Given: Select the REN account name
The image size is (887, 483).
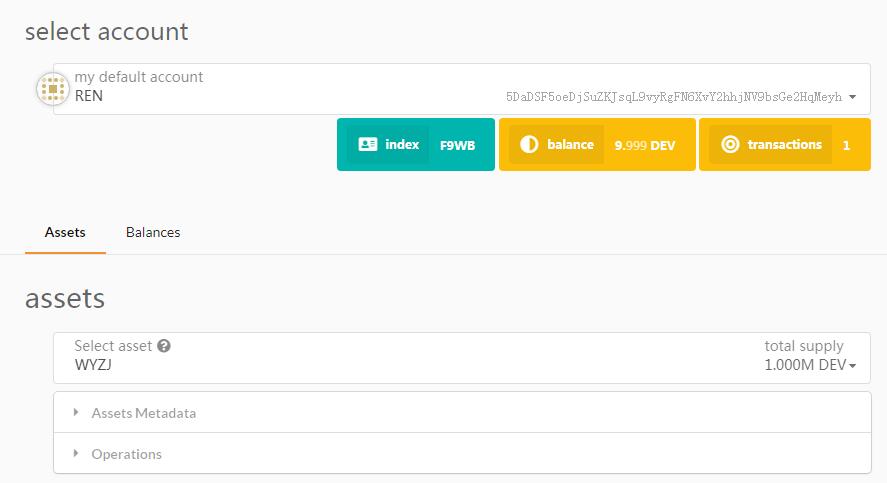Looking at the screenshot, I should (89, 97).
